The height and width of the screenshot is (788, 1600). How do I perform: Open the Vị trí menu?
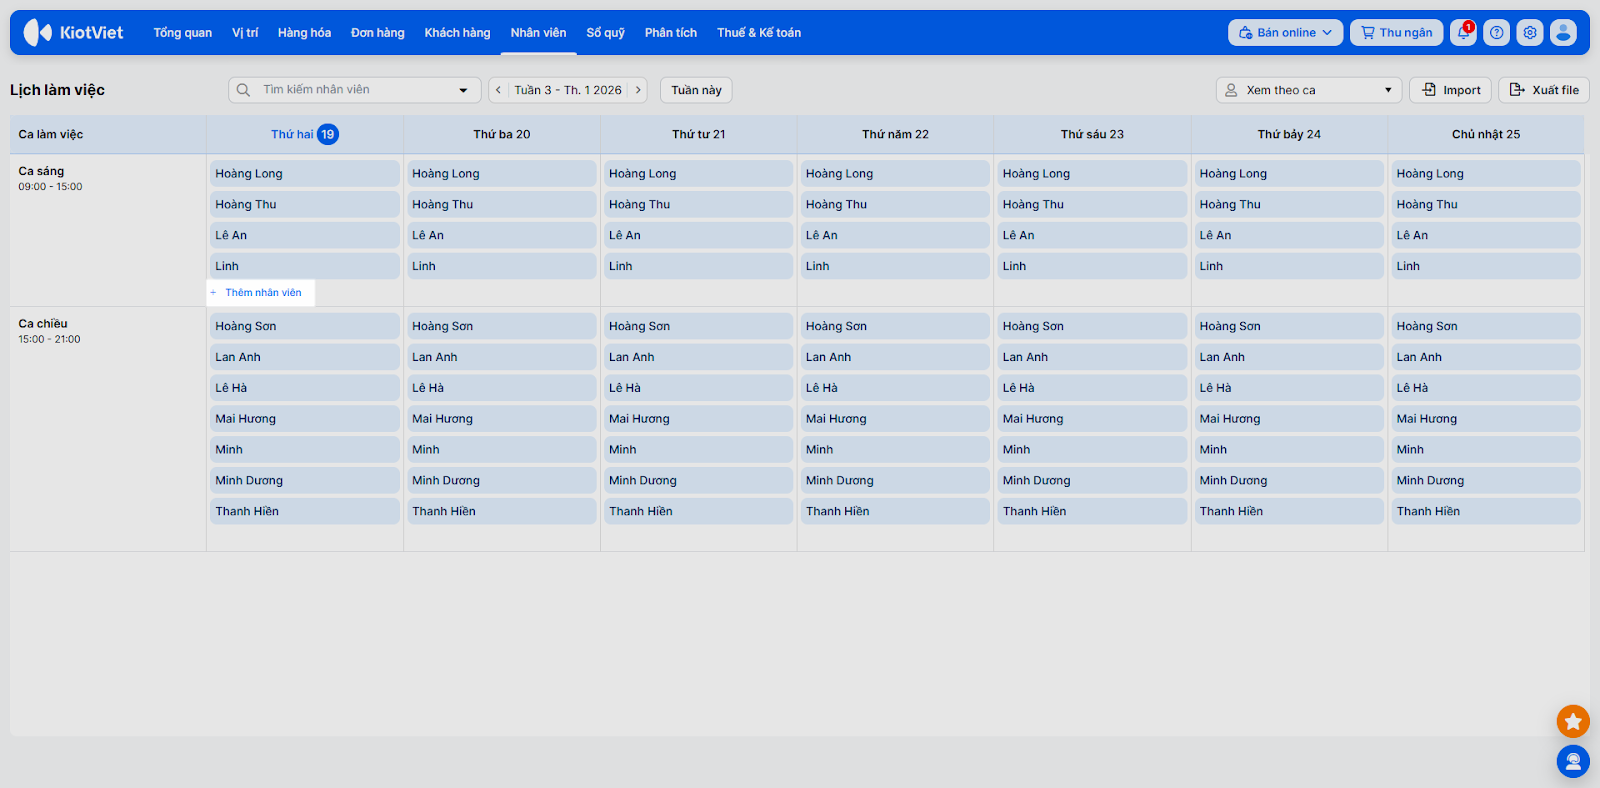point(245,33)
